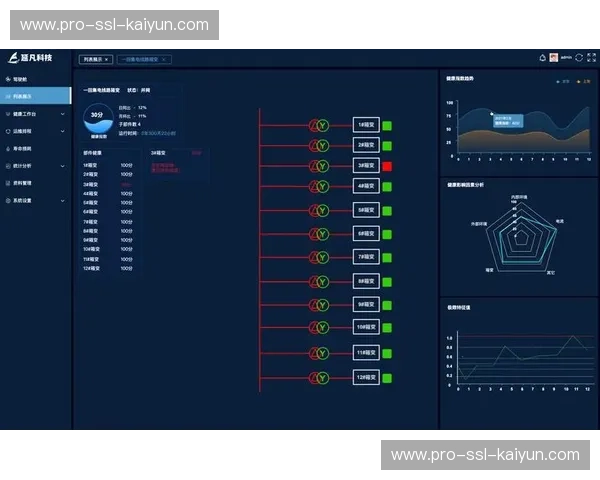Enter fullscreen using the expand icon

(590, 57)
